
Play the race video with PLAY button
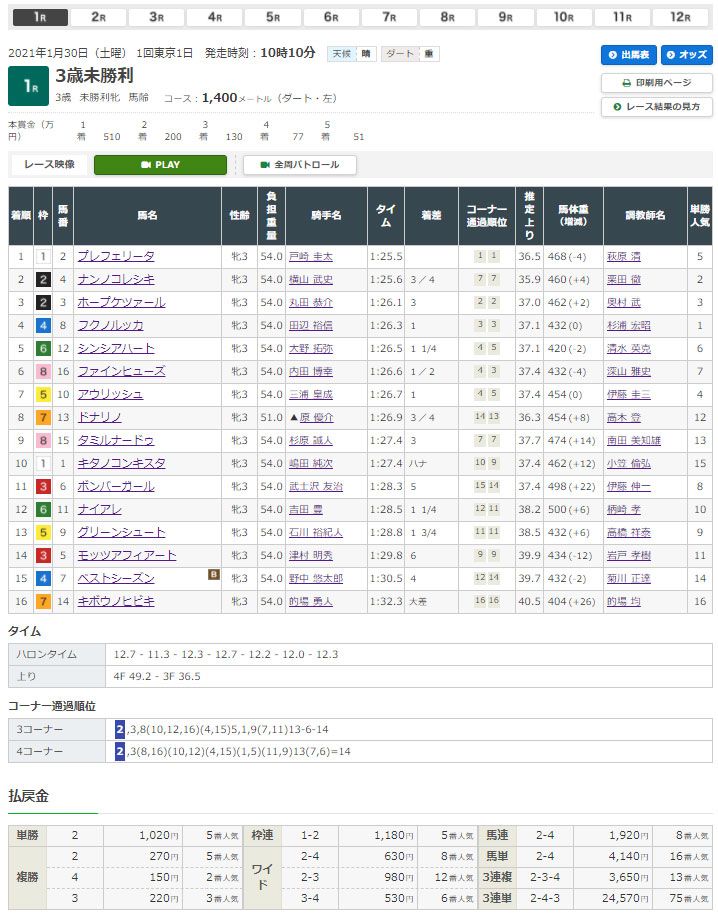coord(160,165)
